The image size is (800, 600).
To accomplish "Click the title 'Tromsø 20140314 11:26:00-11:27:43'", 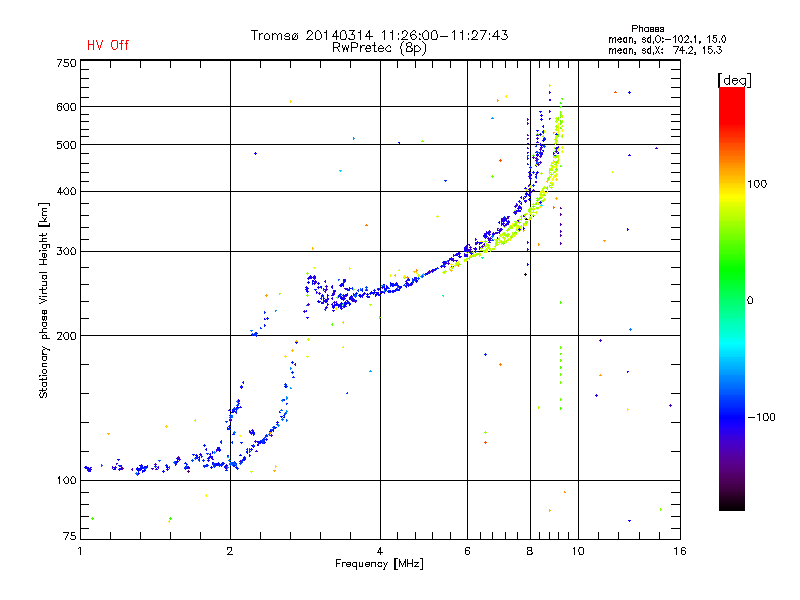I will [x=379, y=35].
